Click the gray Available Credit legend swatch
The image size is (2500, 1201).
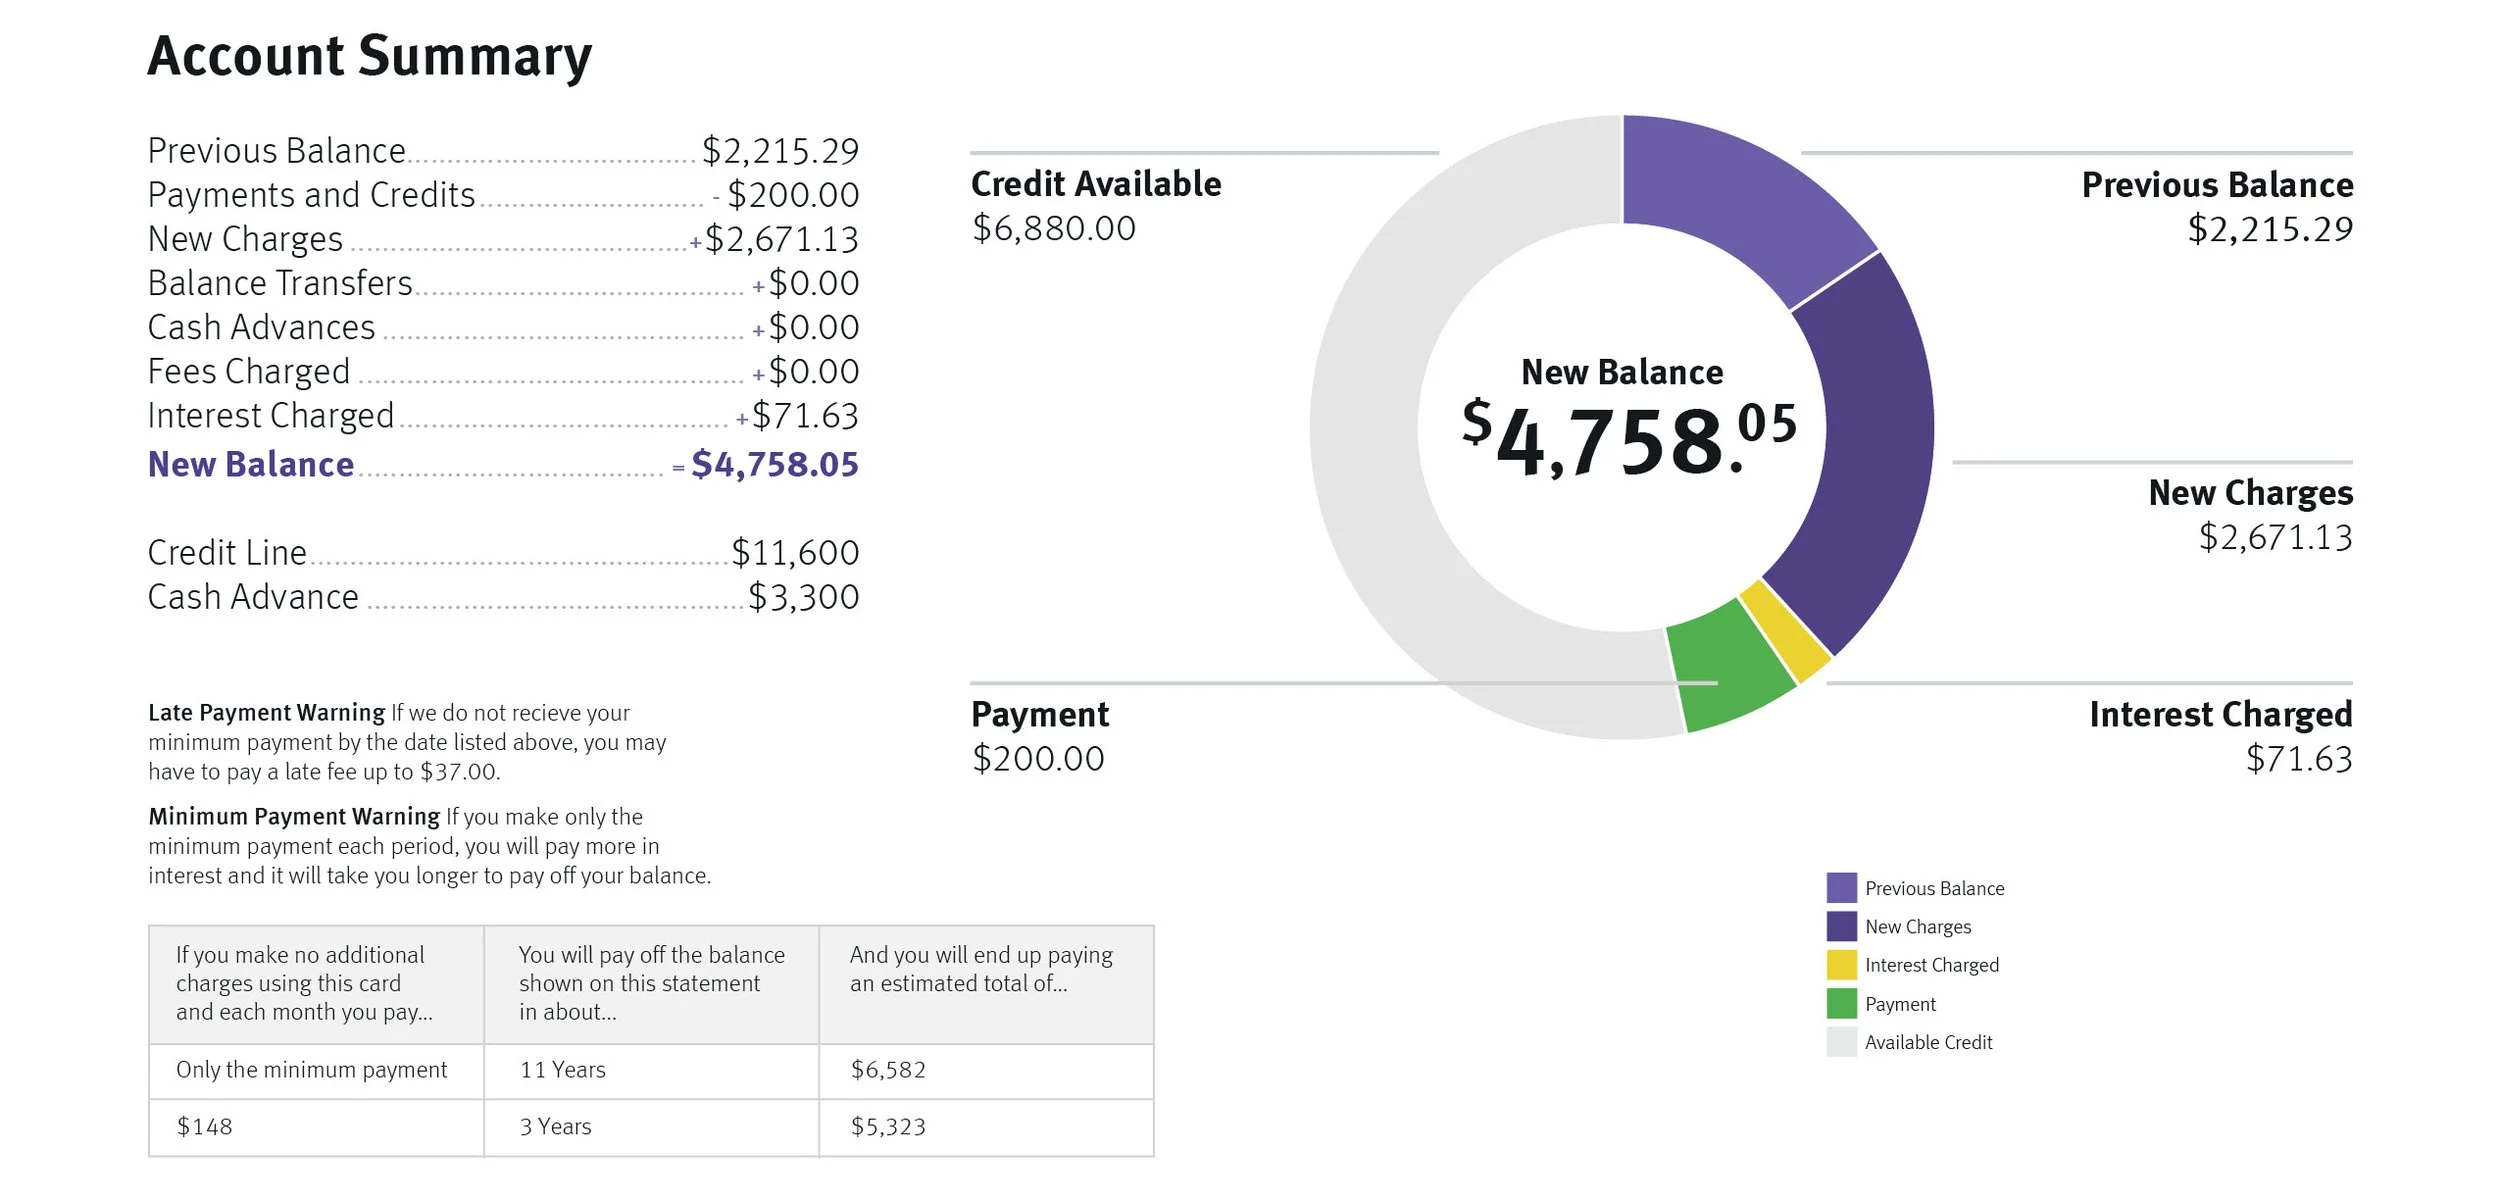click(x=1841, y=1042)
